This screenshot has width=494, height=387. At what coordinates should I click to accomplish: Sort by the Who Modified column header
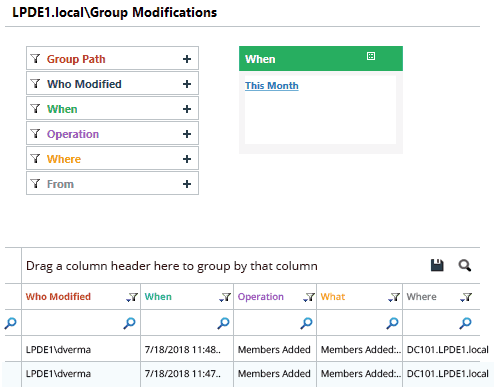(58, 297)
